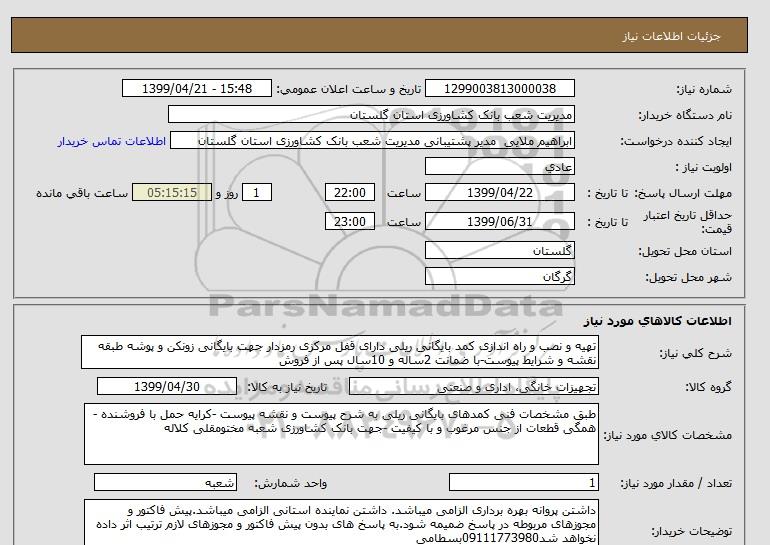Click the delivery city field گرگان
This screenshot has height=545, width=770.
(499, 276)
